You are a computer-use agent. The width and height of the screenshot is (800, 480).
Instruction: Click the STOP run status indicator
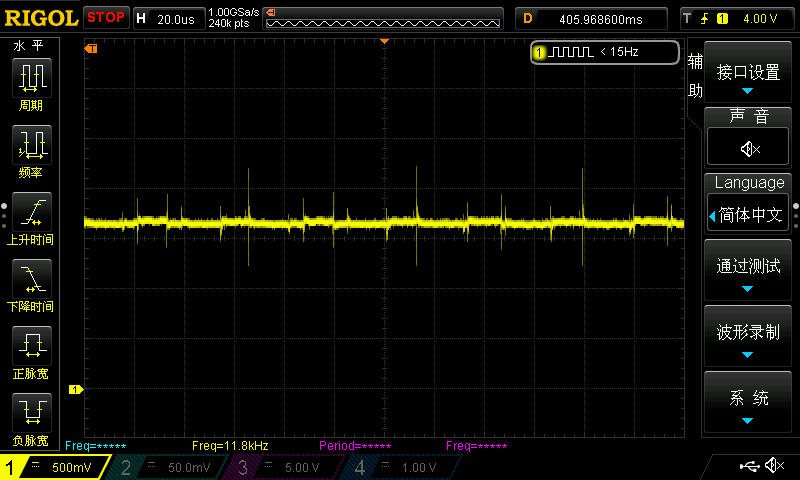tap(106, 17)
